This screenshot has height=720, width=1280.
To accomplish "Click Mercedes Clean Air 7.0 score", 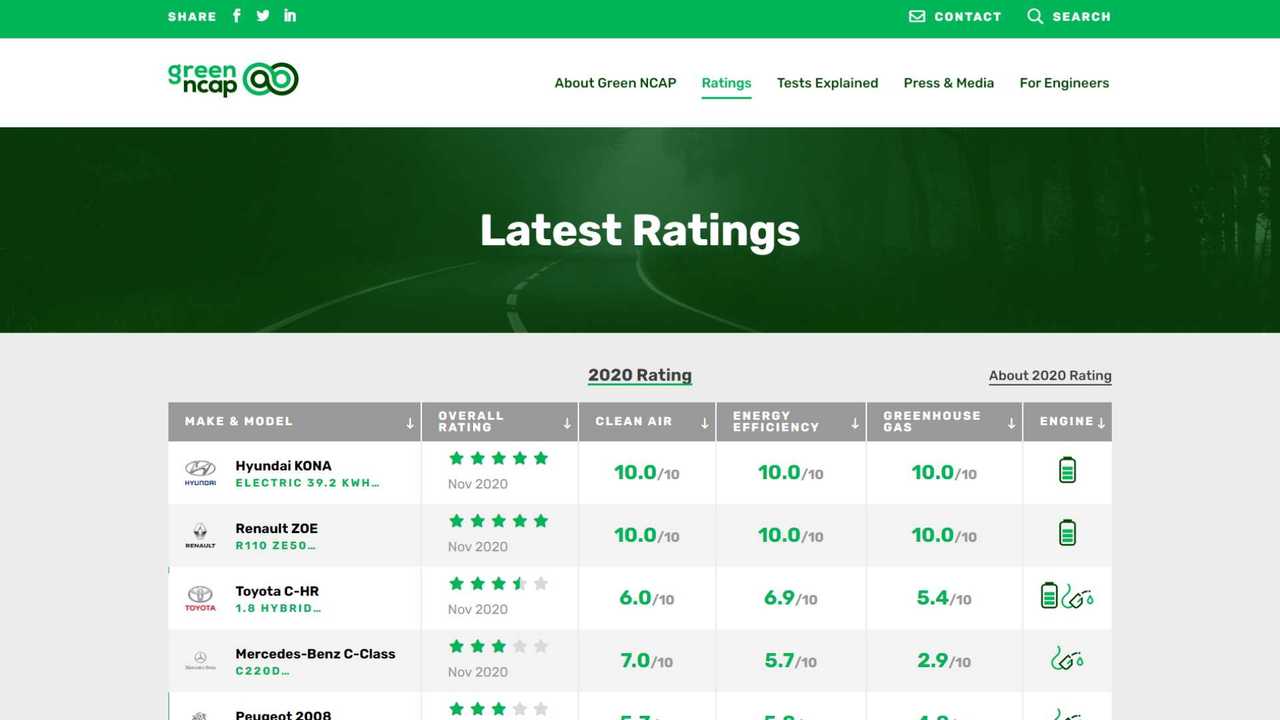I will point(647,661).
